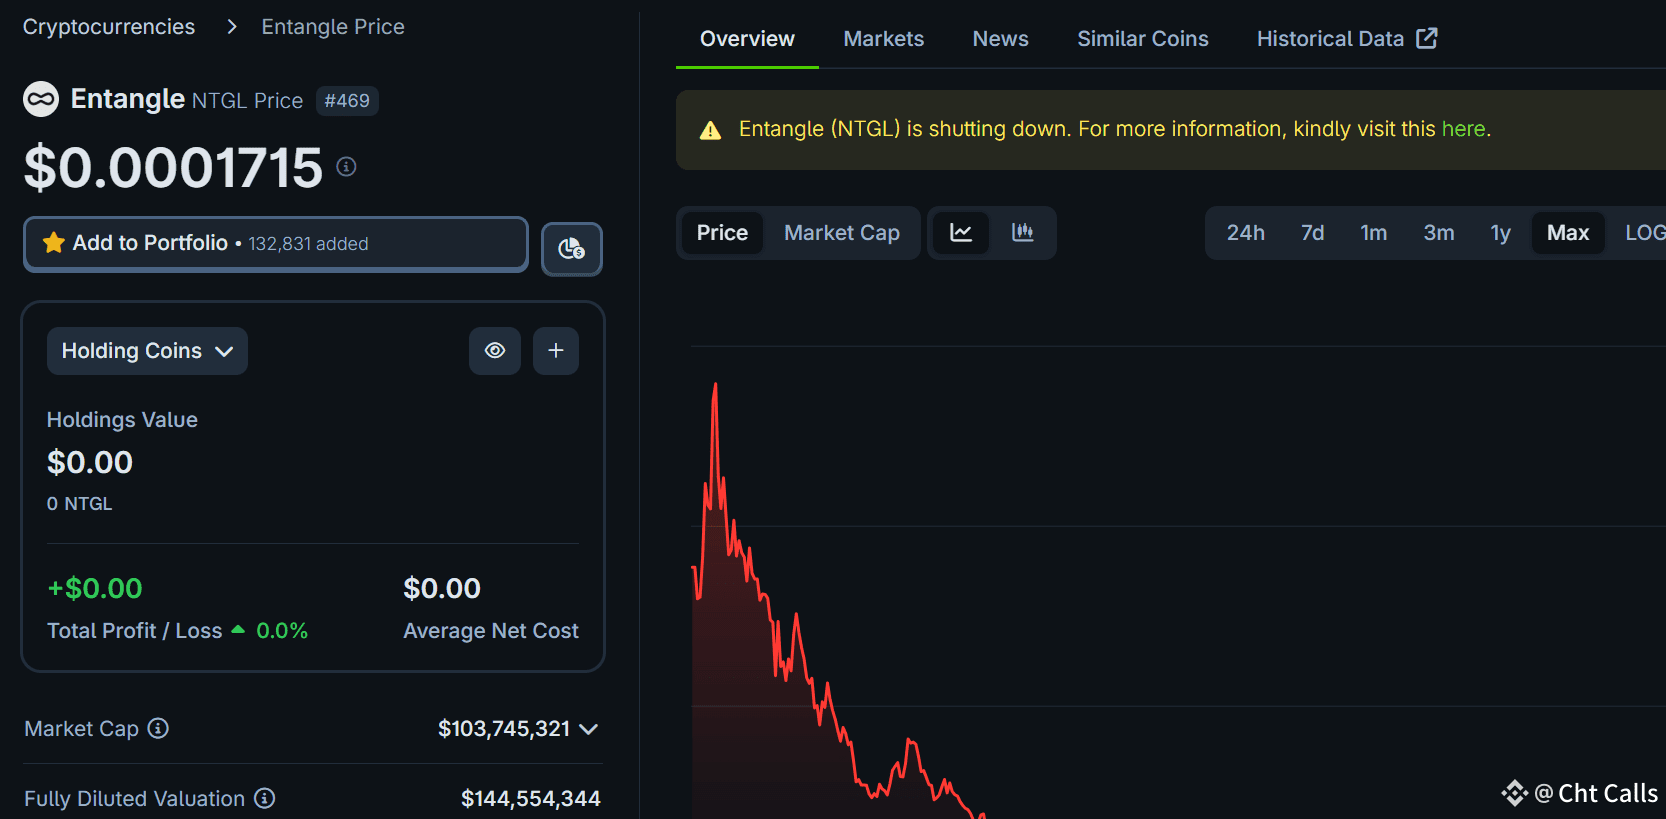
Task: Open the price info tooltip icon
Action: (x=346, y=166)
